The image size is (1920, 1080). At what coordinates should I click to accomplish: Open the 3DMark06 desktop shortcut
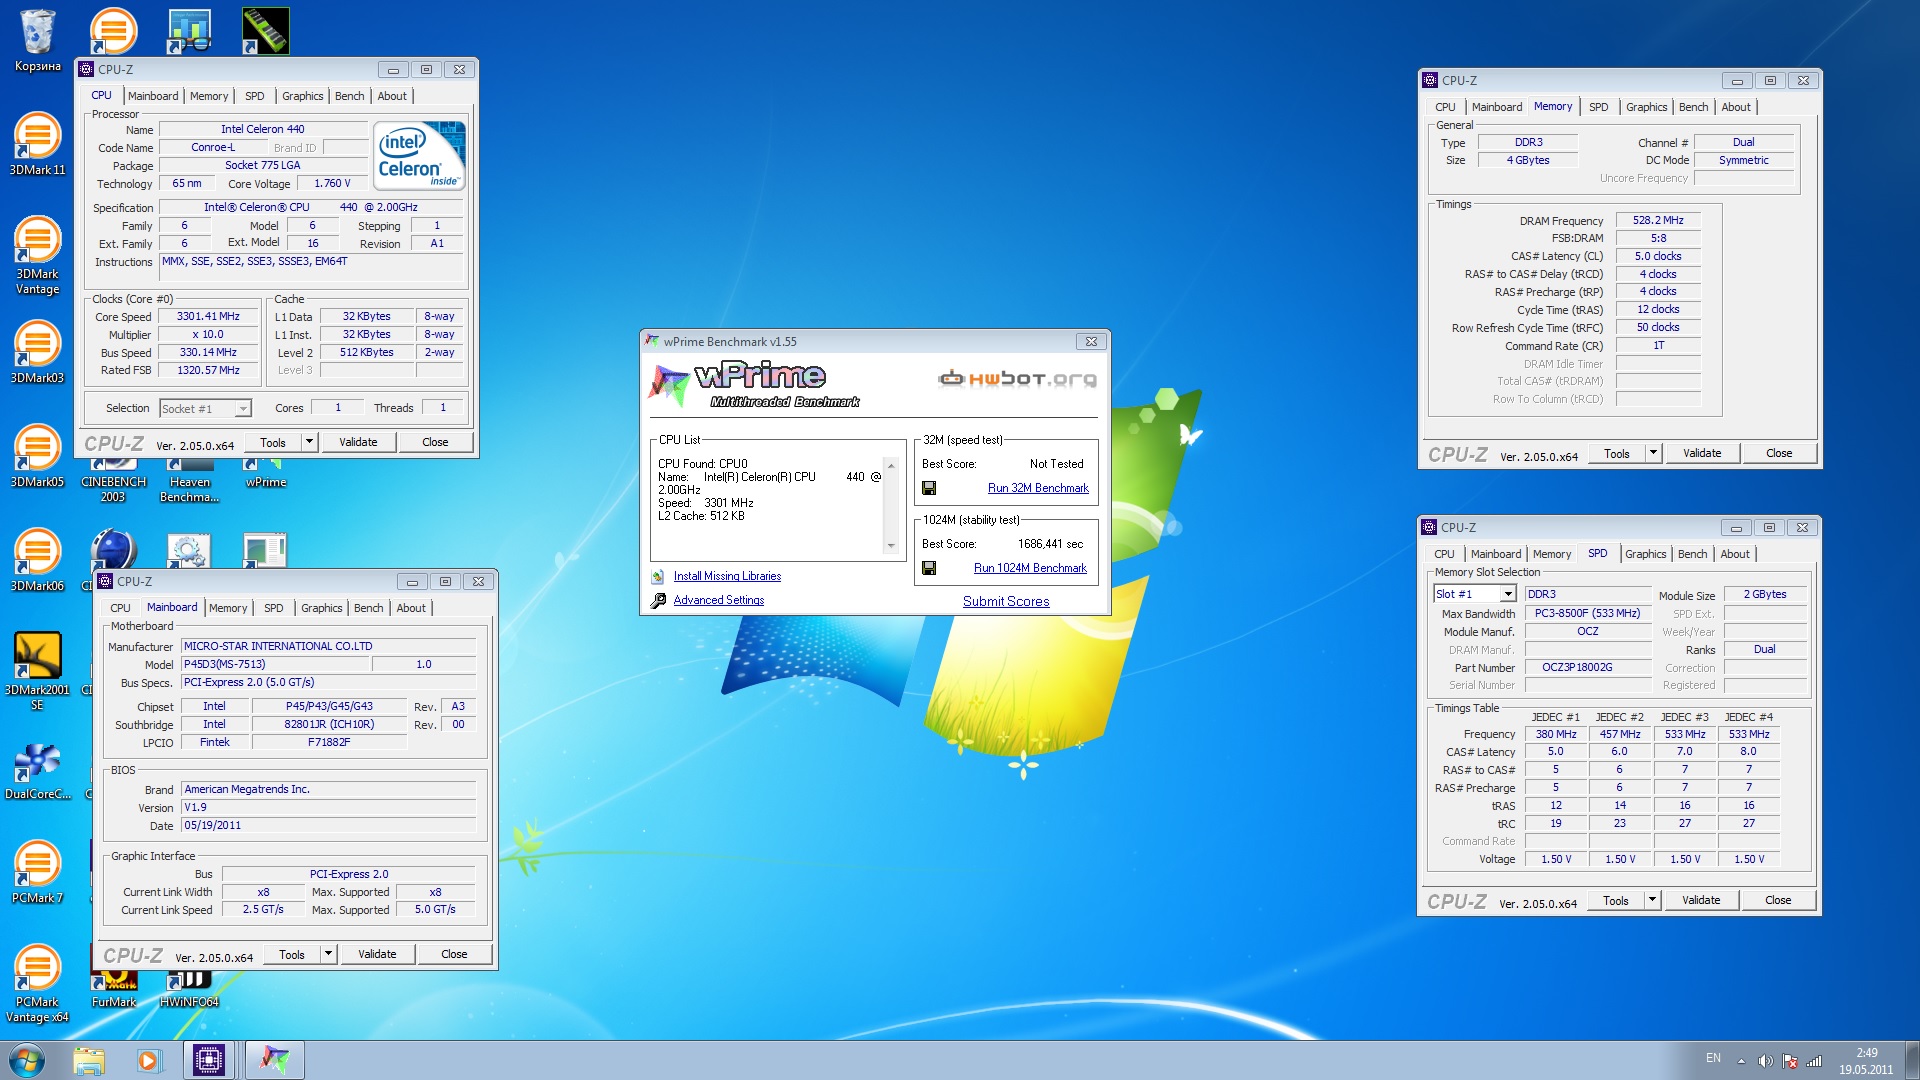tap(37, 560)
